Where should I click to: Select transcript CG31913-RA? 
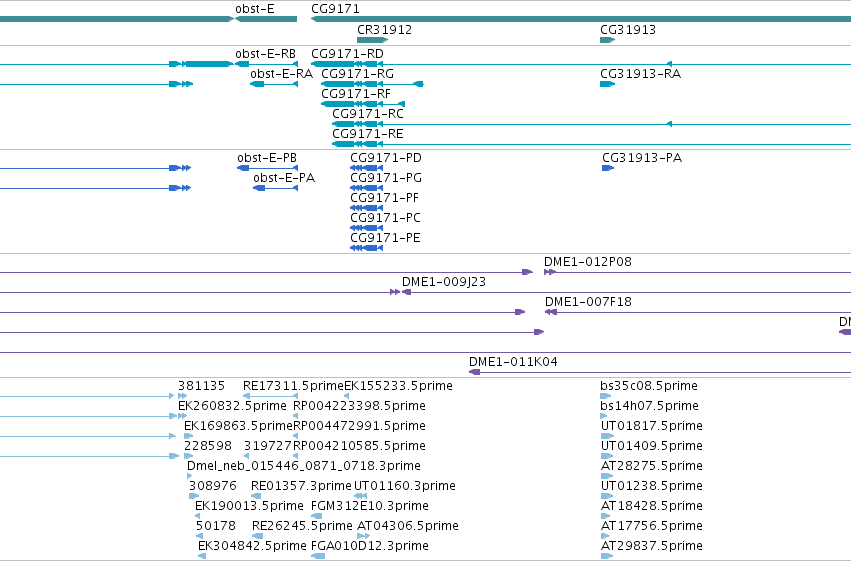pos(640,74)
